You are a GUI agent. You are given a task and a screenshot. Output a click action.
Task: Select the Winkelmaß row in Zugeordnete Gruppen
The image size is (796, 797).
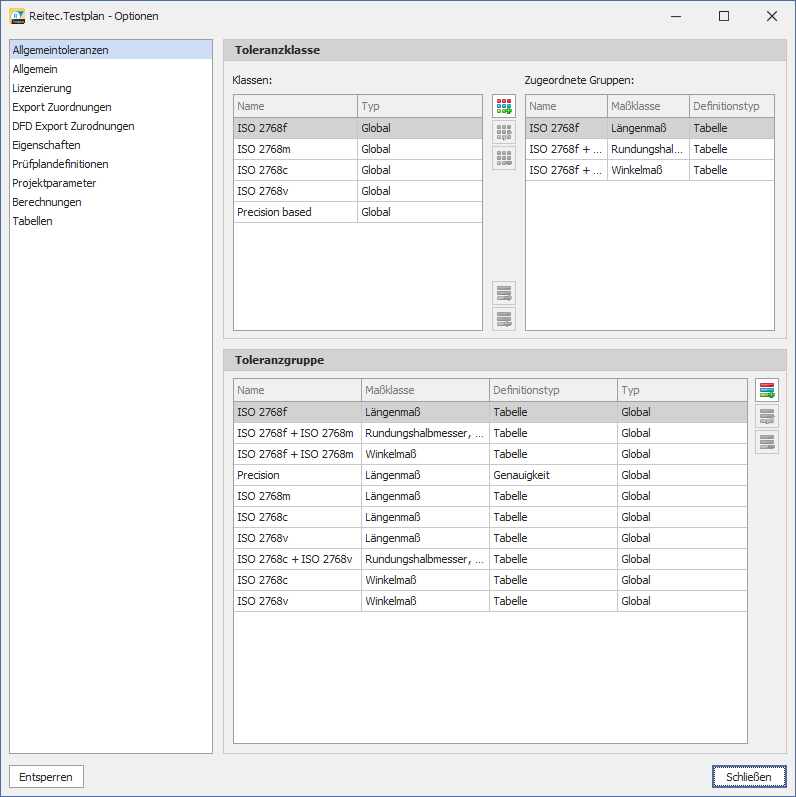pyautogui.click(x=648, y=170)
